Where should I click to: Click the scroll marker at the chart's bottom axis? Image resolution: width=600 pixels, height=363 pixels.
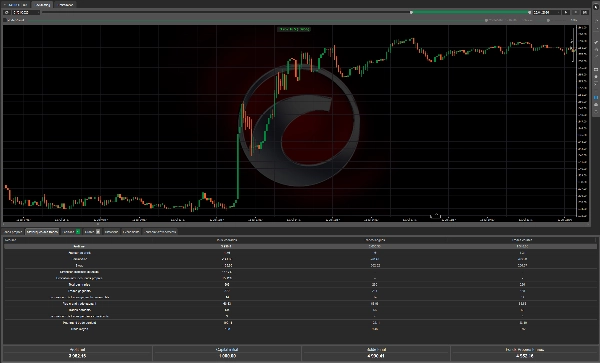tap(436, 216)
